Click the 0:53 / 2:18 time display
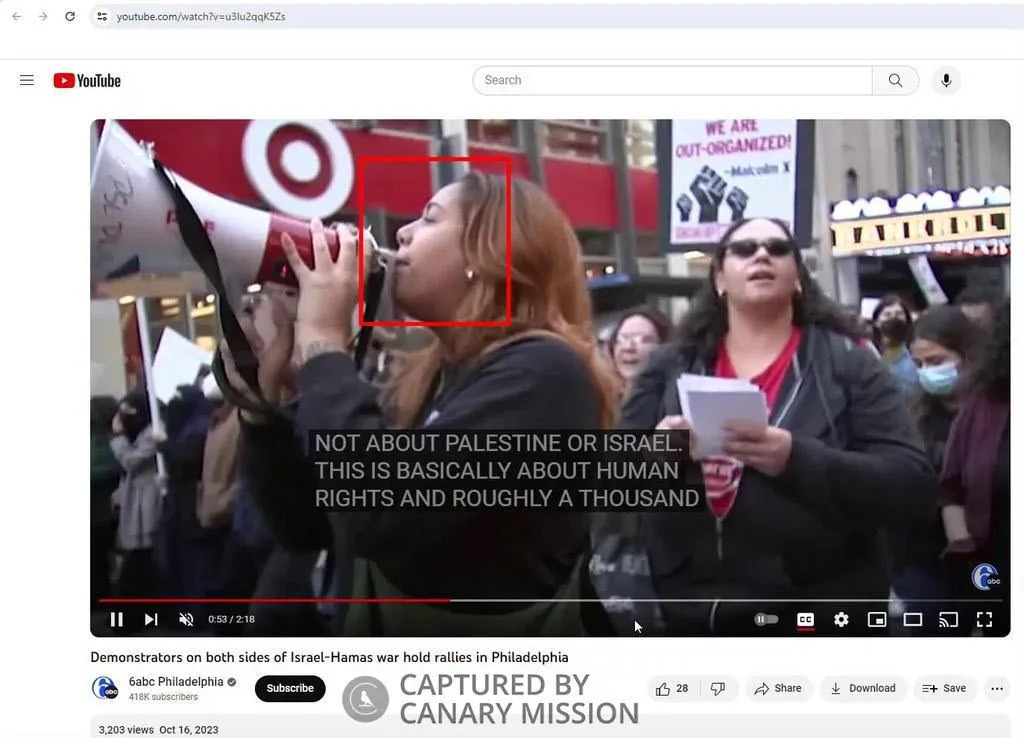This screenshot has height=738, width=1024. coord(231,619)
